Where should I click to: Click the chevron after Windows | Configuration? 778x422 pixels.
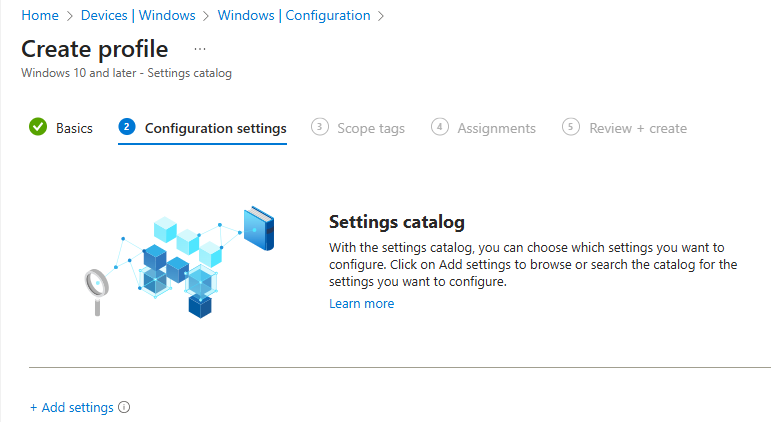click(x=381, y=16)
